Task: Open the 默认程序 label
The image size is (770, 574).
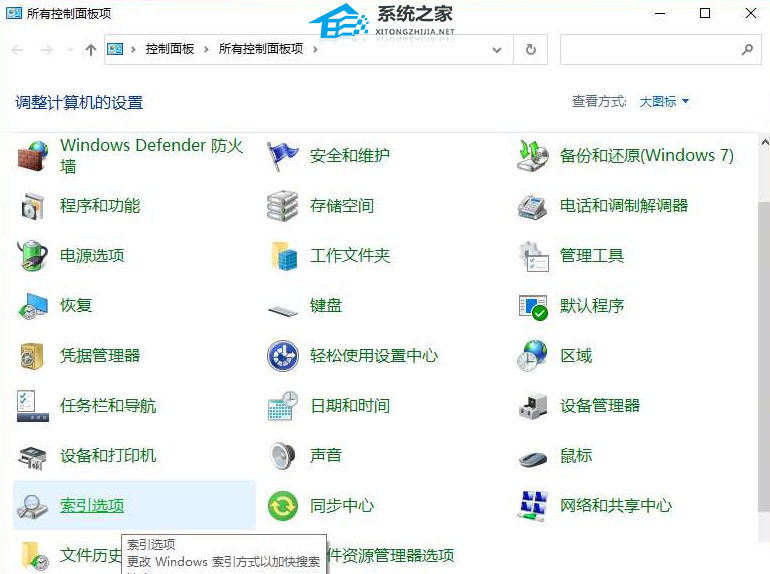Action: coord(592,305)
